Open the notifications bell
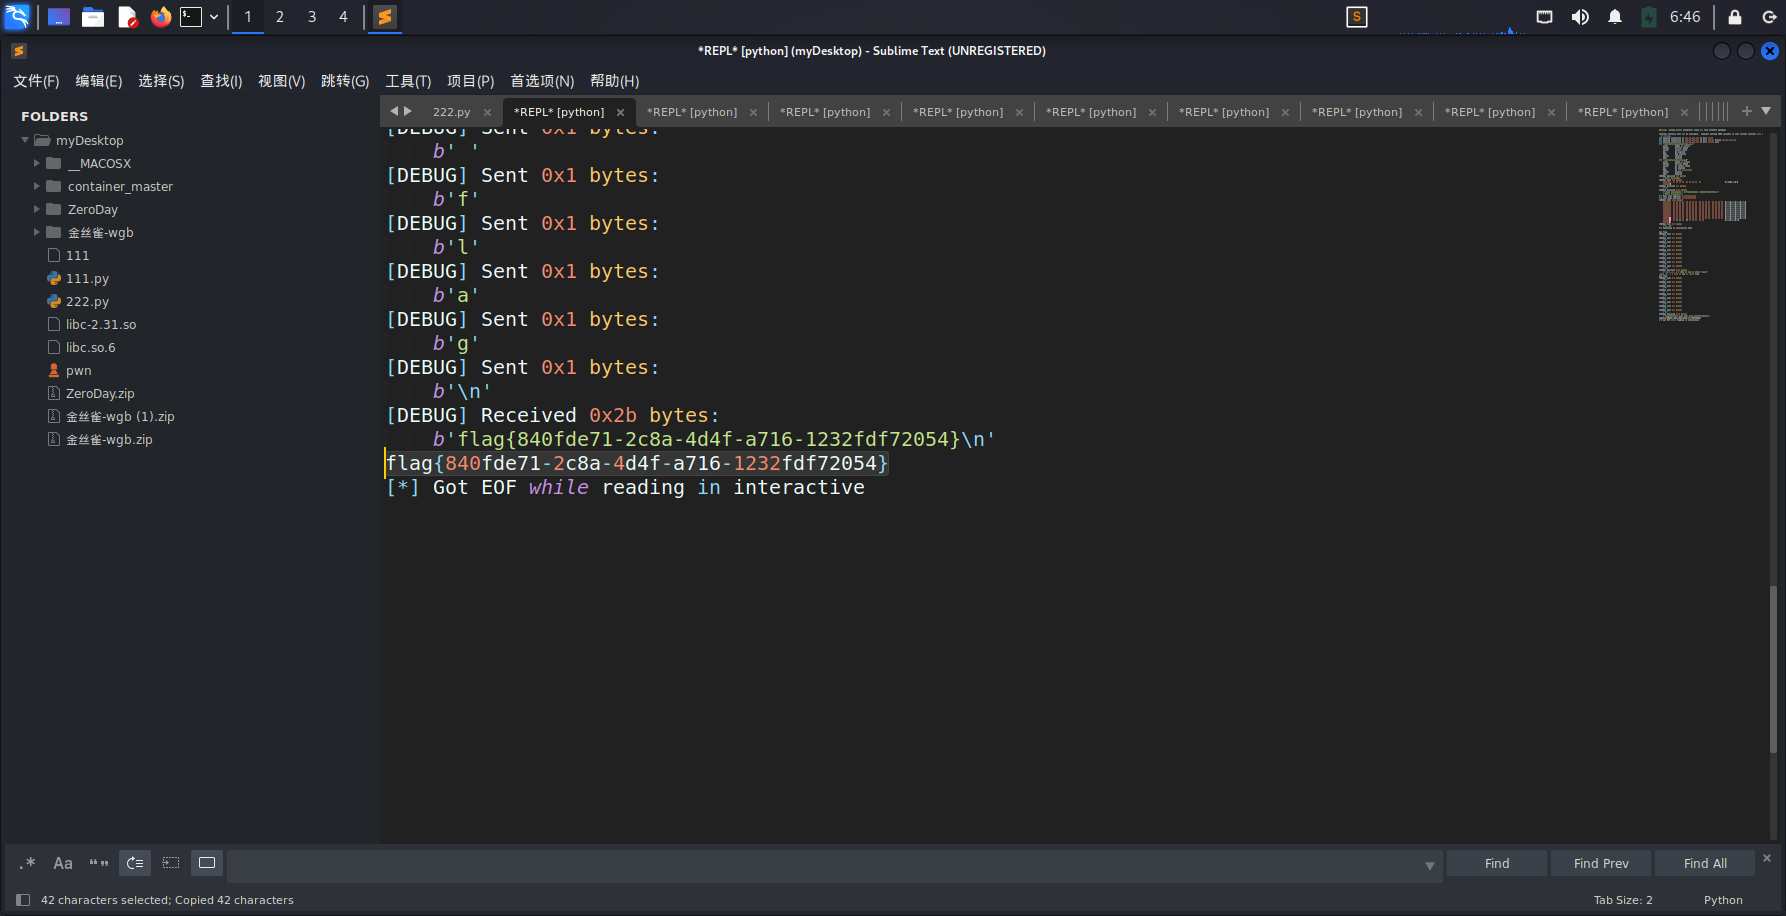Viewport: 1786px width, 916px height. click(1615, 17)
